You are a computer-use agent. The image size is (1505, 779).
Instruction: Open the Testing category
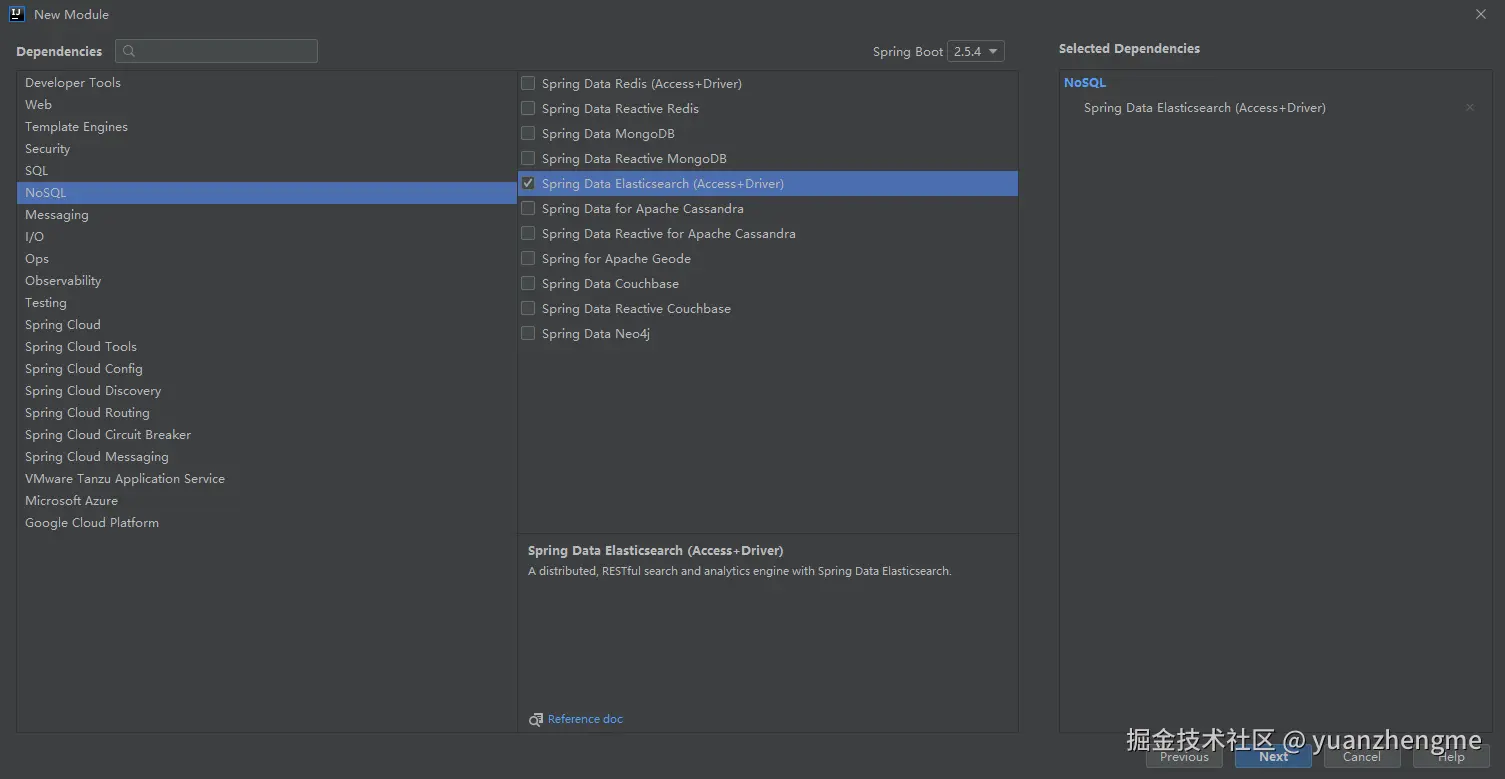(266, 303)
